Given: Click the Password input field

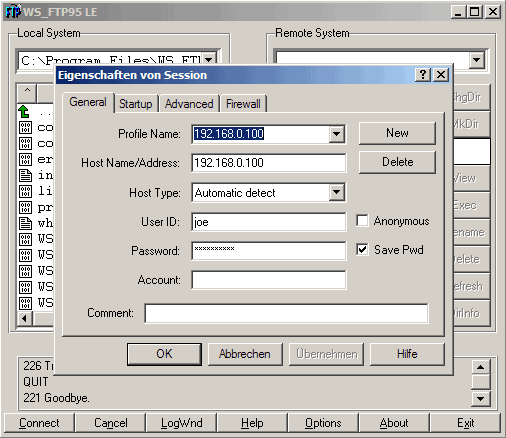Looking at the screenshot, I should click(269, 251).
